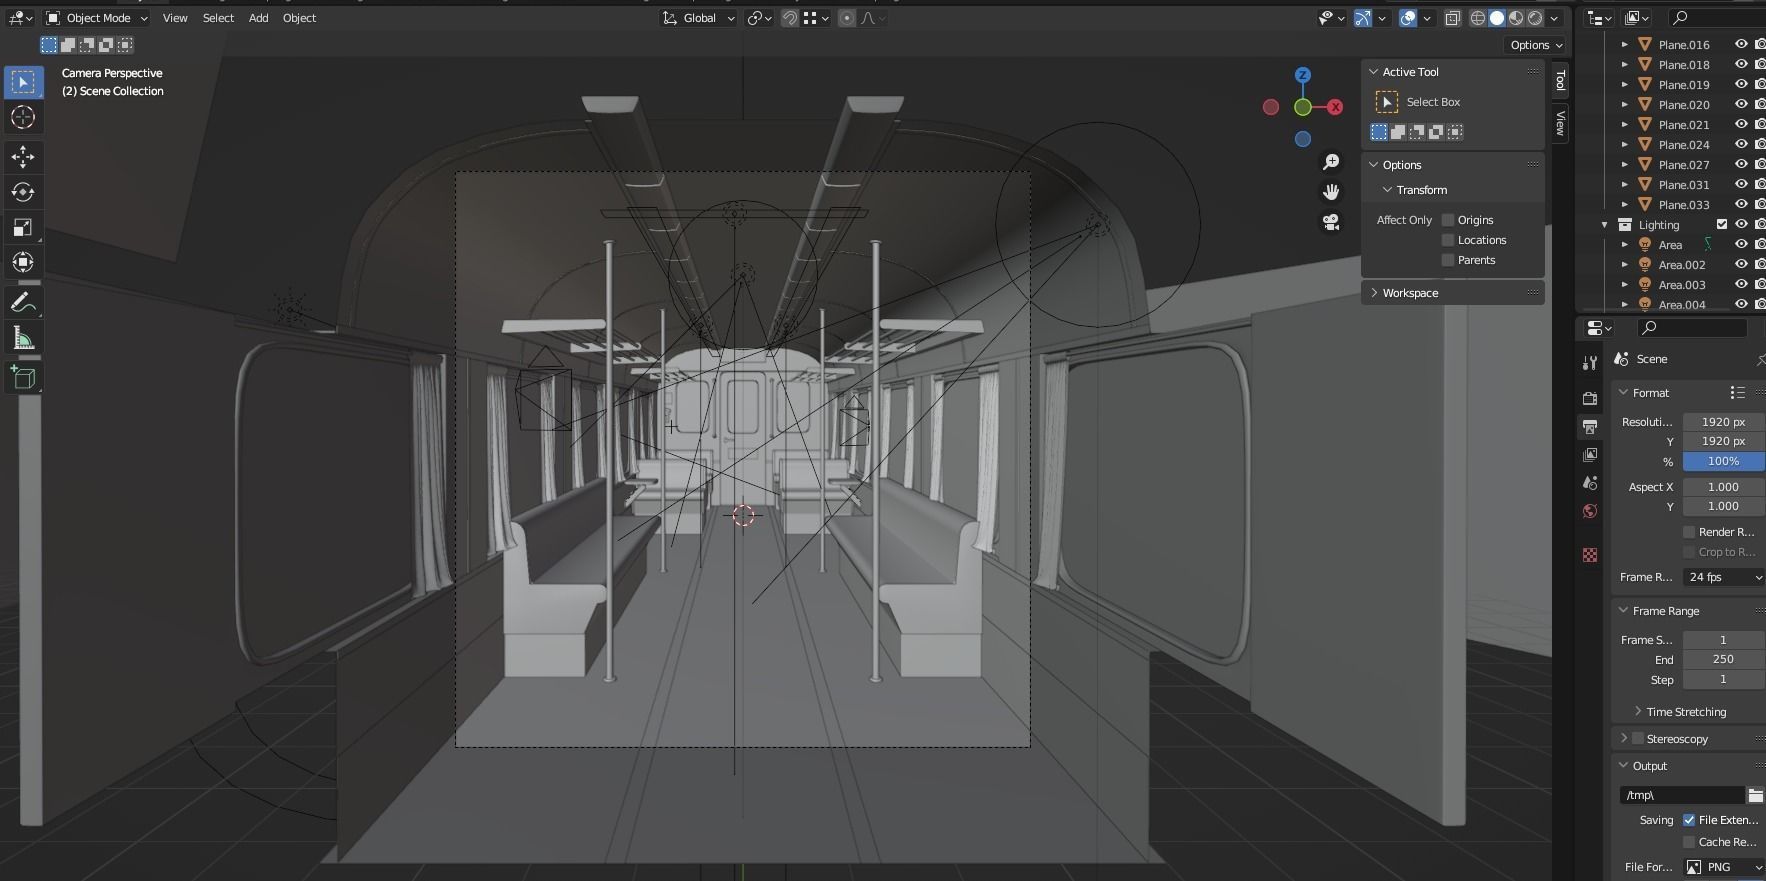Collapse the Lighting collection in outliner
Screen dimensions: 1766x881
tap(1604, 225)
